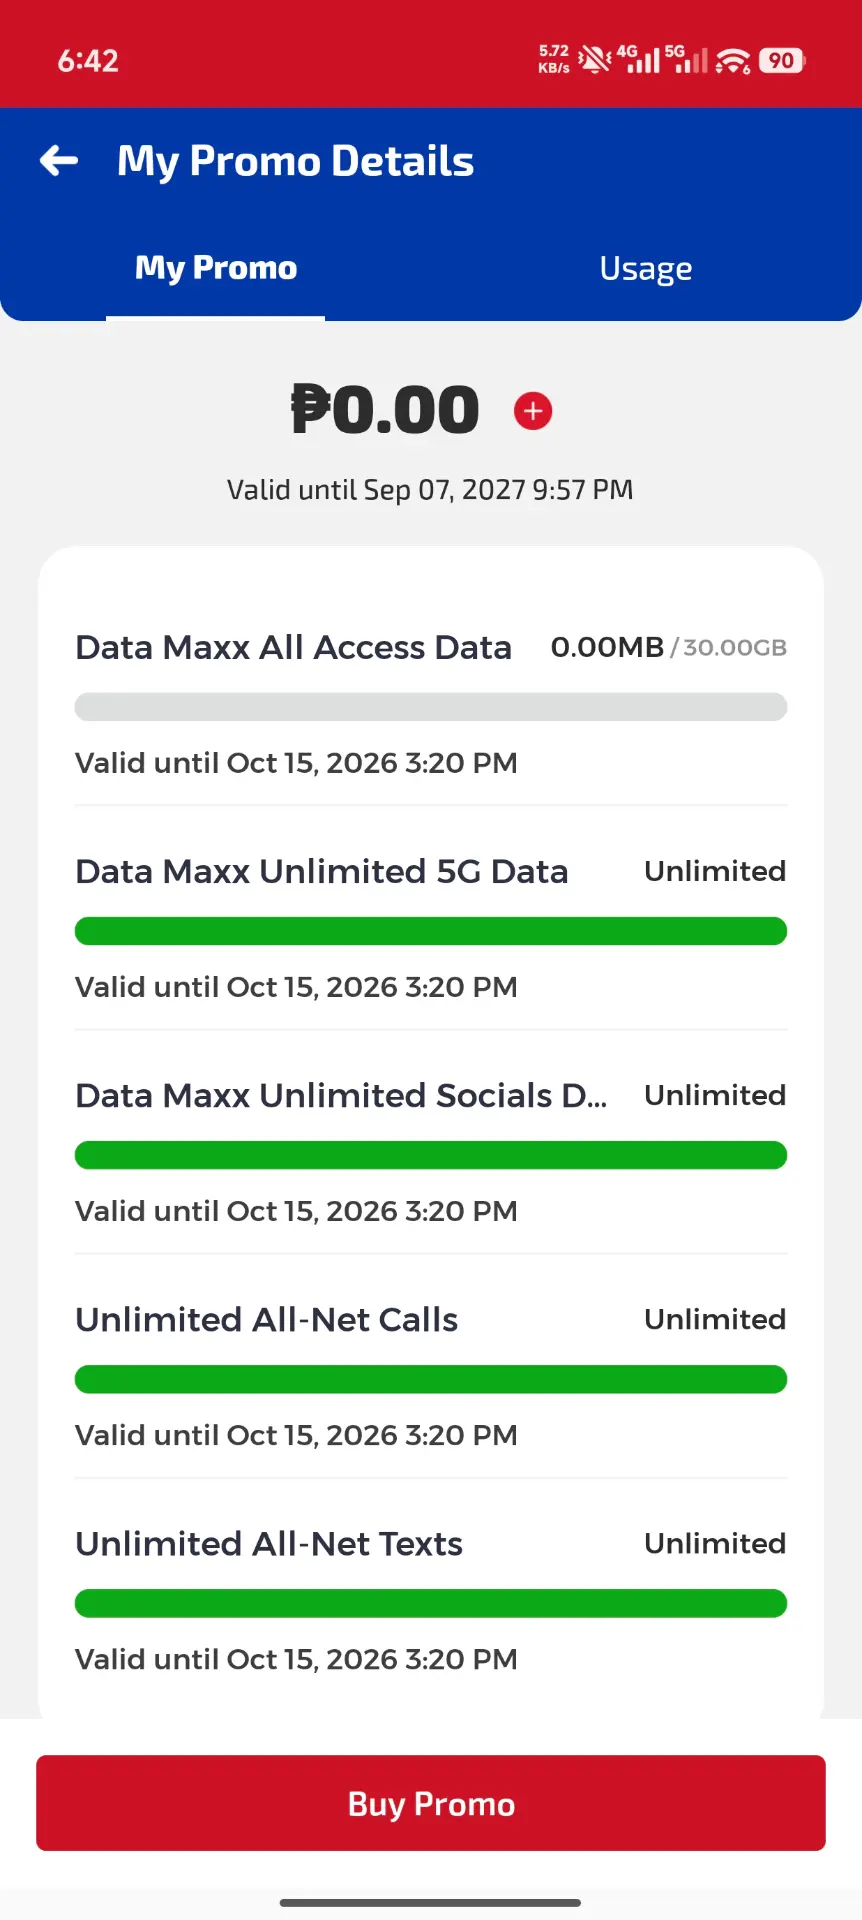This screenshot has width=862, height=1920.
Task: Tap the Data Maxx All Access Data progress bar
Action: (431, 707)
